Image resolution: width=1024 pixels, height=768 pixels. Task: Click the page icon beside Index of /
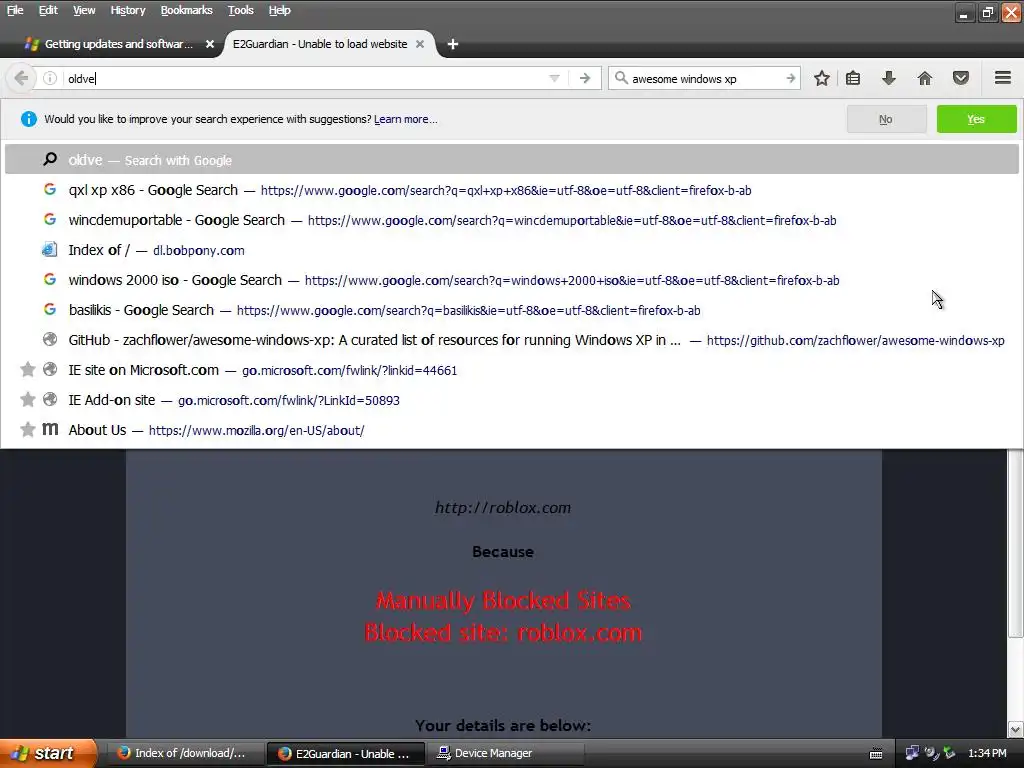pyautogui.click(x=50, y=249)
